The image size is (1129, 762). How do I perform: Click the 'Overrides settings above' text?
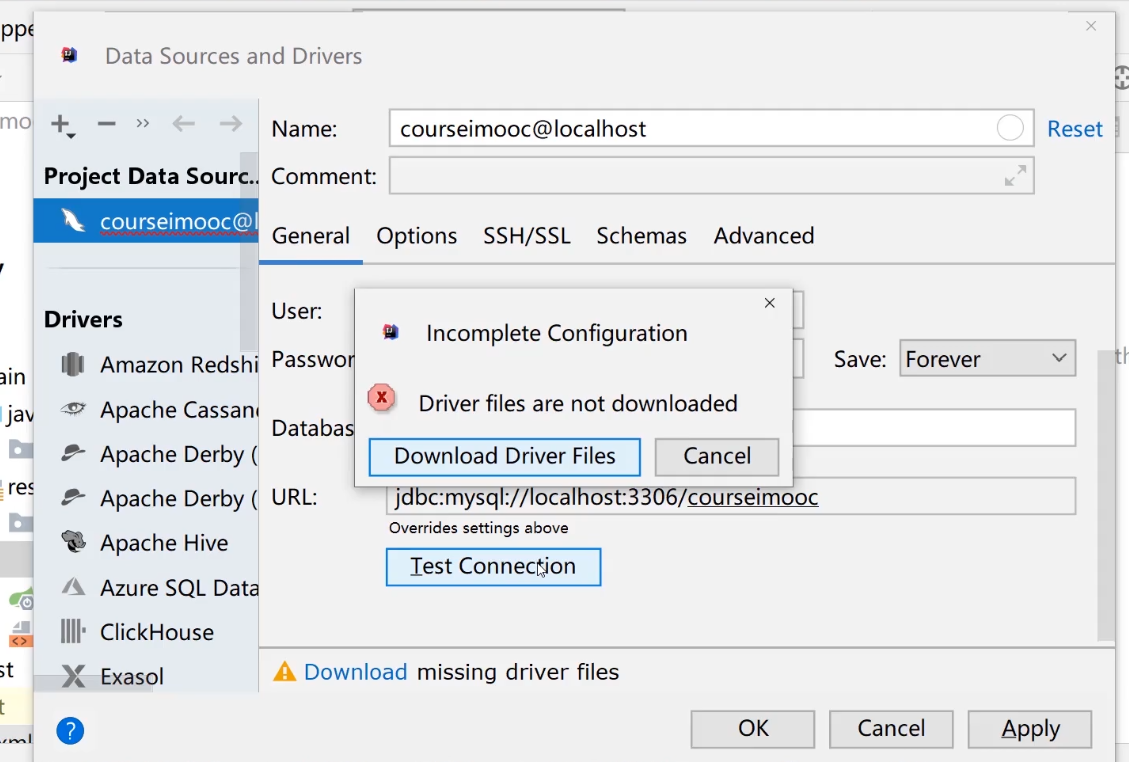tap(478, 528)
